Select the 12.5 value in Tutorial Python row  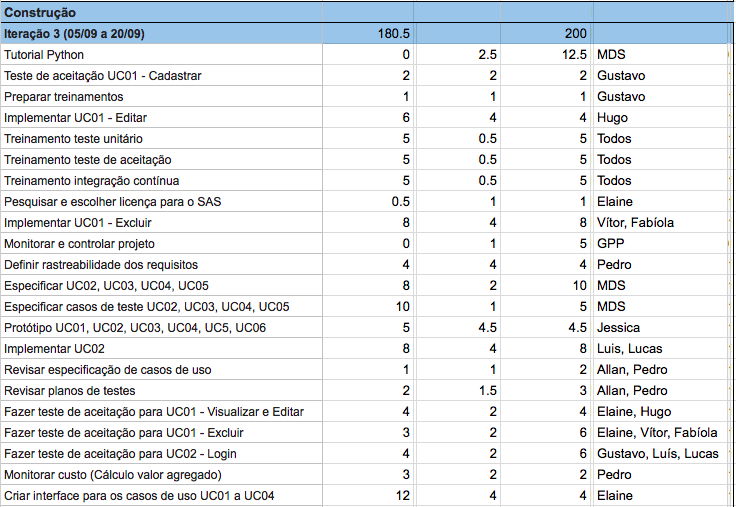(547, 54)
